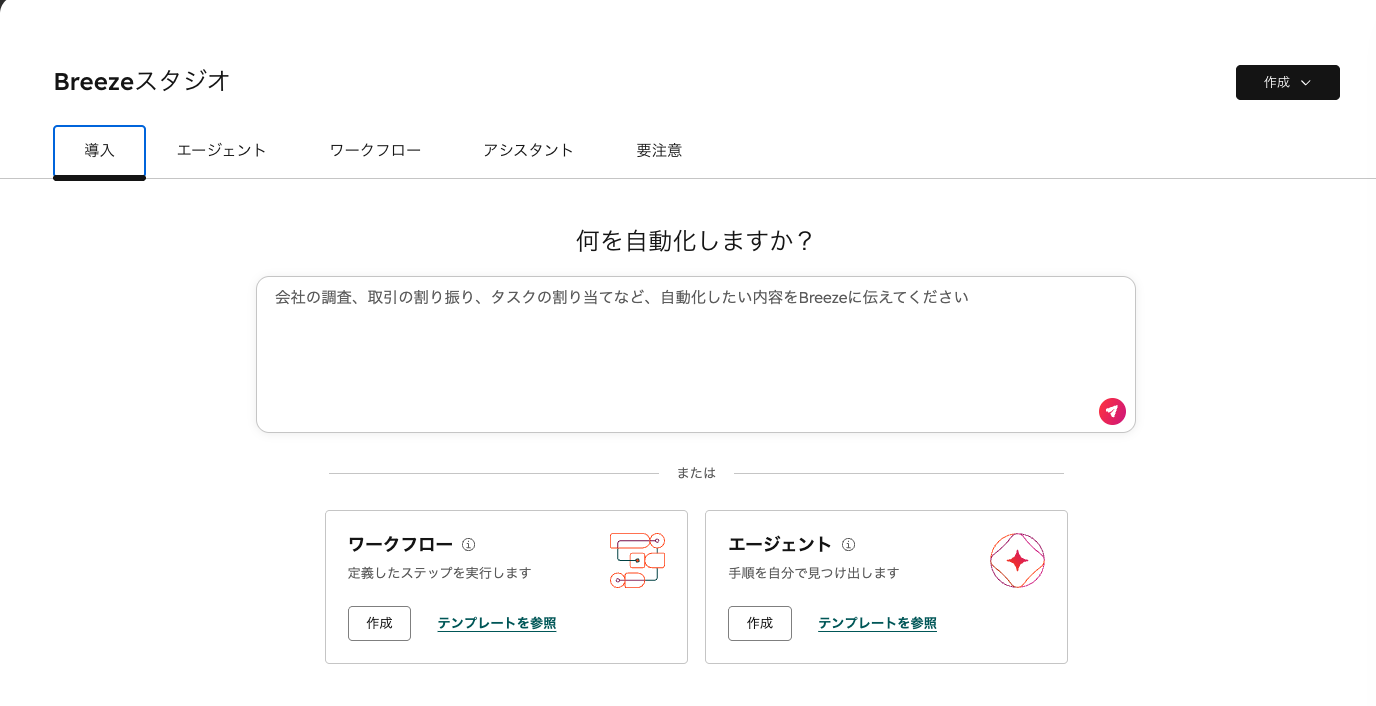
Task: Create a workflow with the 作成 button
Action: [379, 623]
